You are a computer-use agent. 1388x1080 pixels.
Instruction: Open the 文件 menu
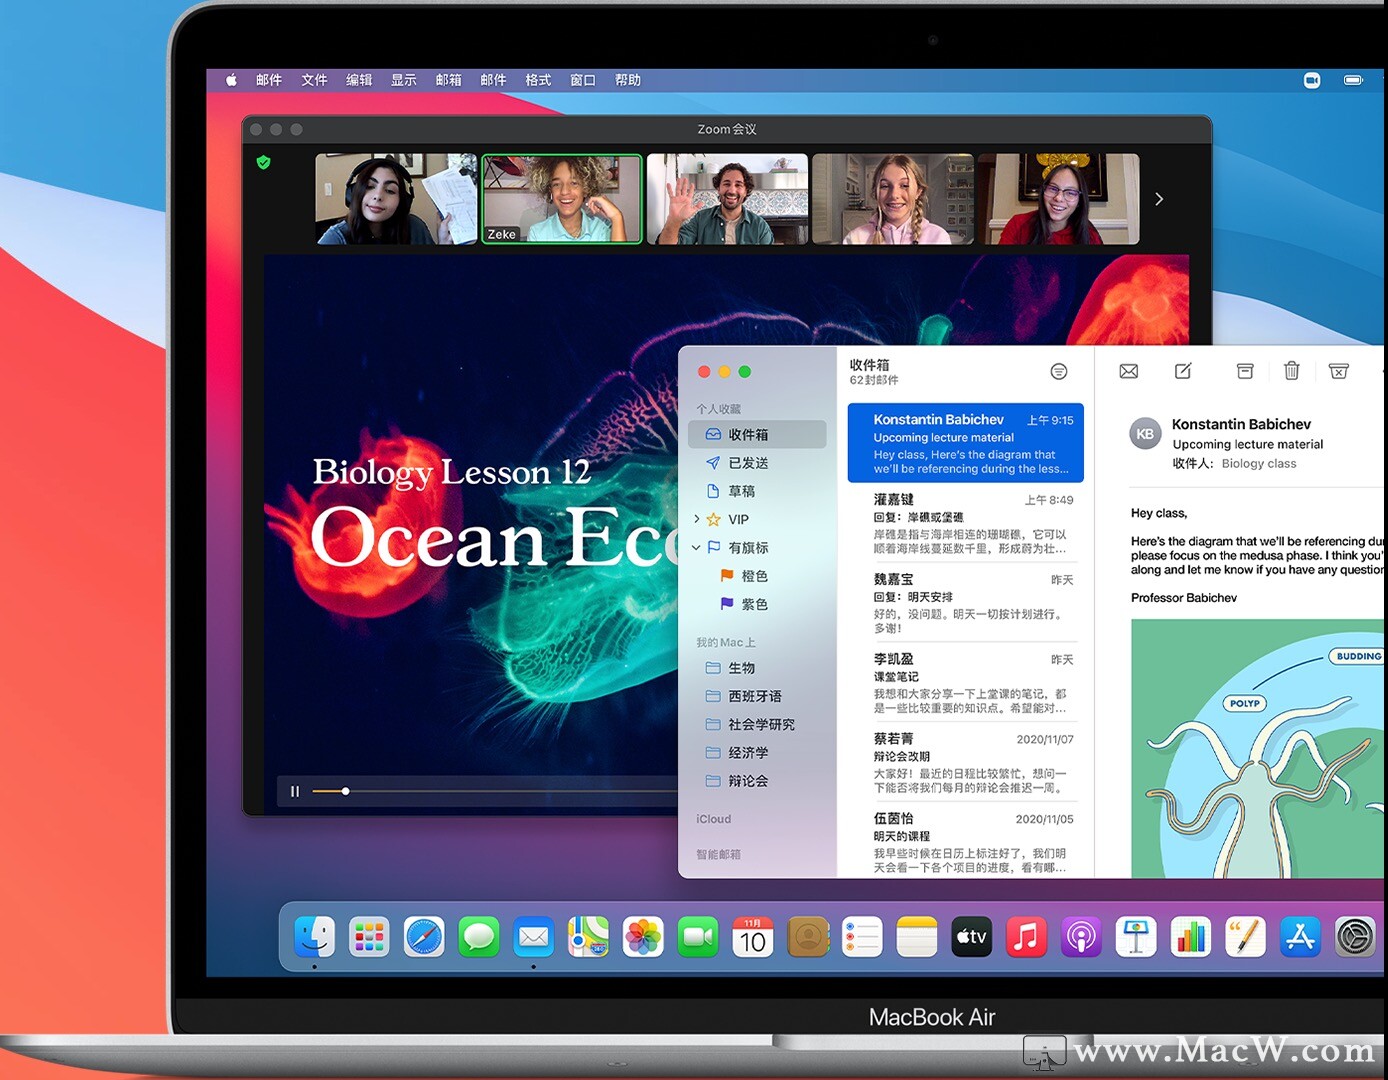pos(314,80)
